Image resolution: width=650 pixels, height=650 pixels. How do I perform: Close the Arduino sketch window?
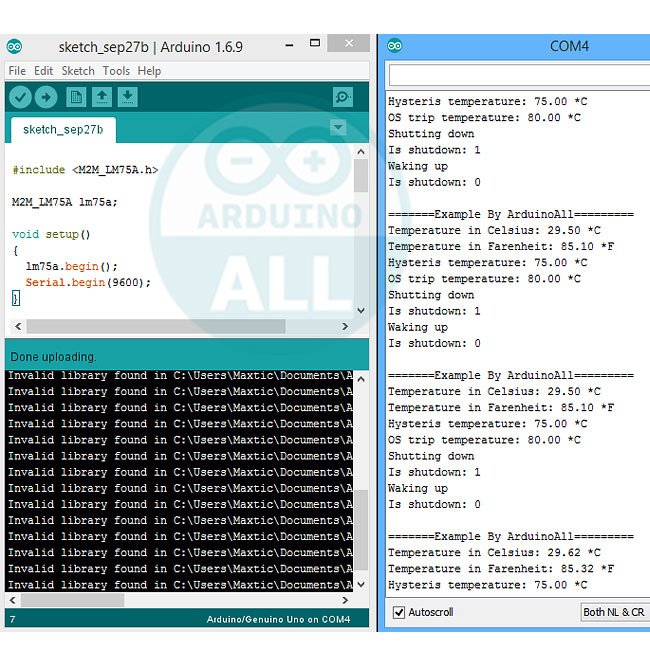click(x=349, y=43)
